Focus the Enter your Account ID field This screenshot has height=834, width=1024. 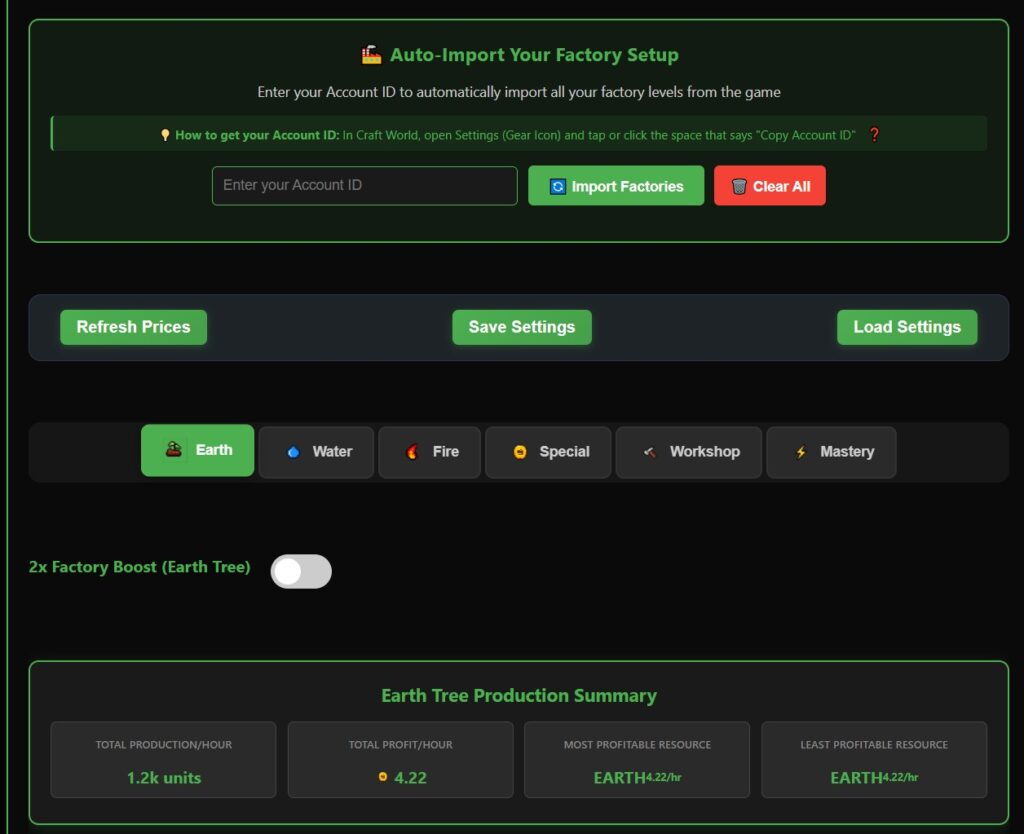click(364, 186)
